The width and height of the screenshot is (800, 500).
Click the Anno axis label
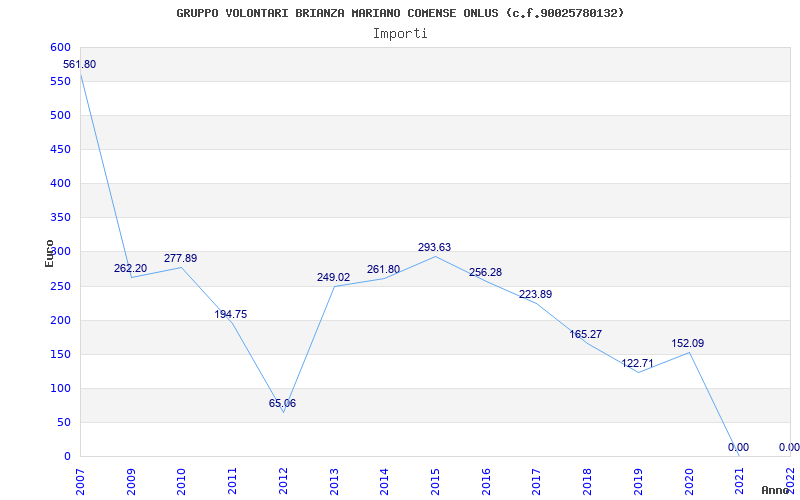coord(775,490)
